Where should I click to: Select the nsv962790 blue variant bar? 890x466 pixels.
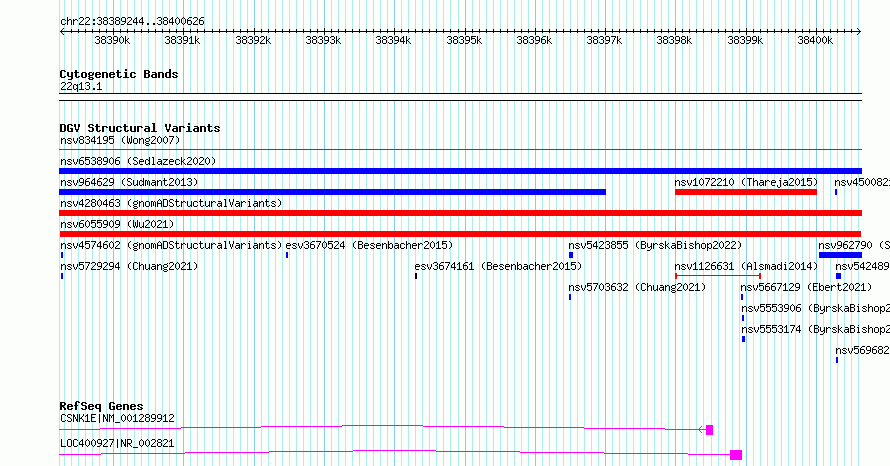(x=840, y=255)
